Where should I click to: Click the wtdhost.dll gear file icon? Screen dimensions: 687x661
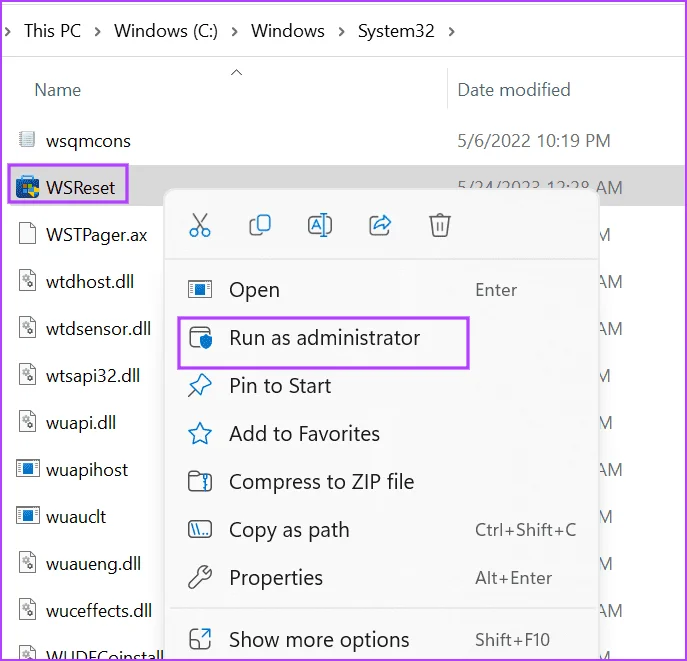point(27,280)
